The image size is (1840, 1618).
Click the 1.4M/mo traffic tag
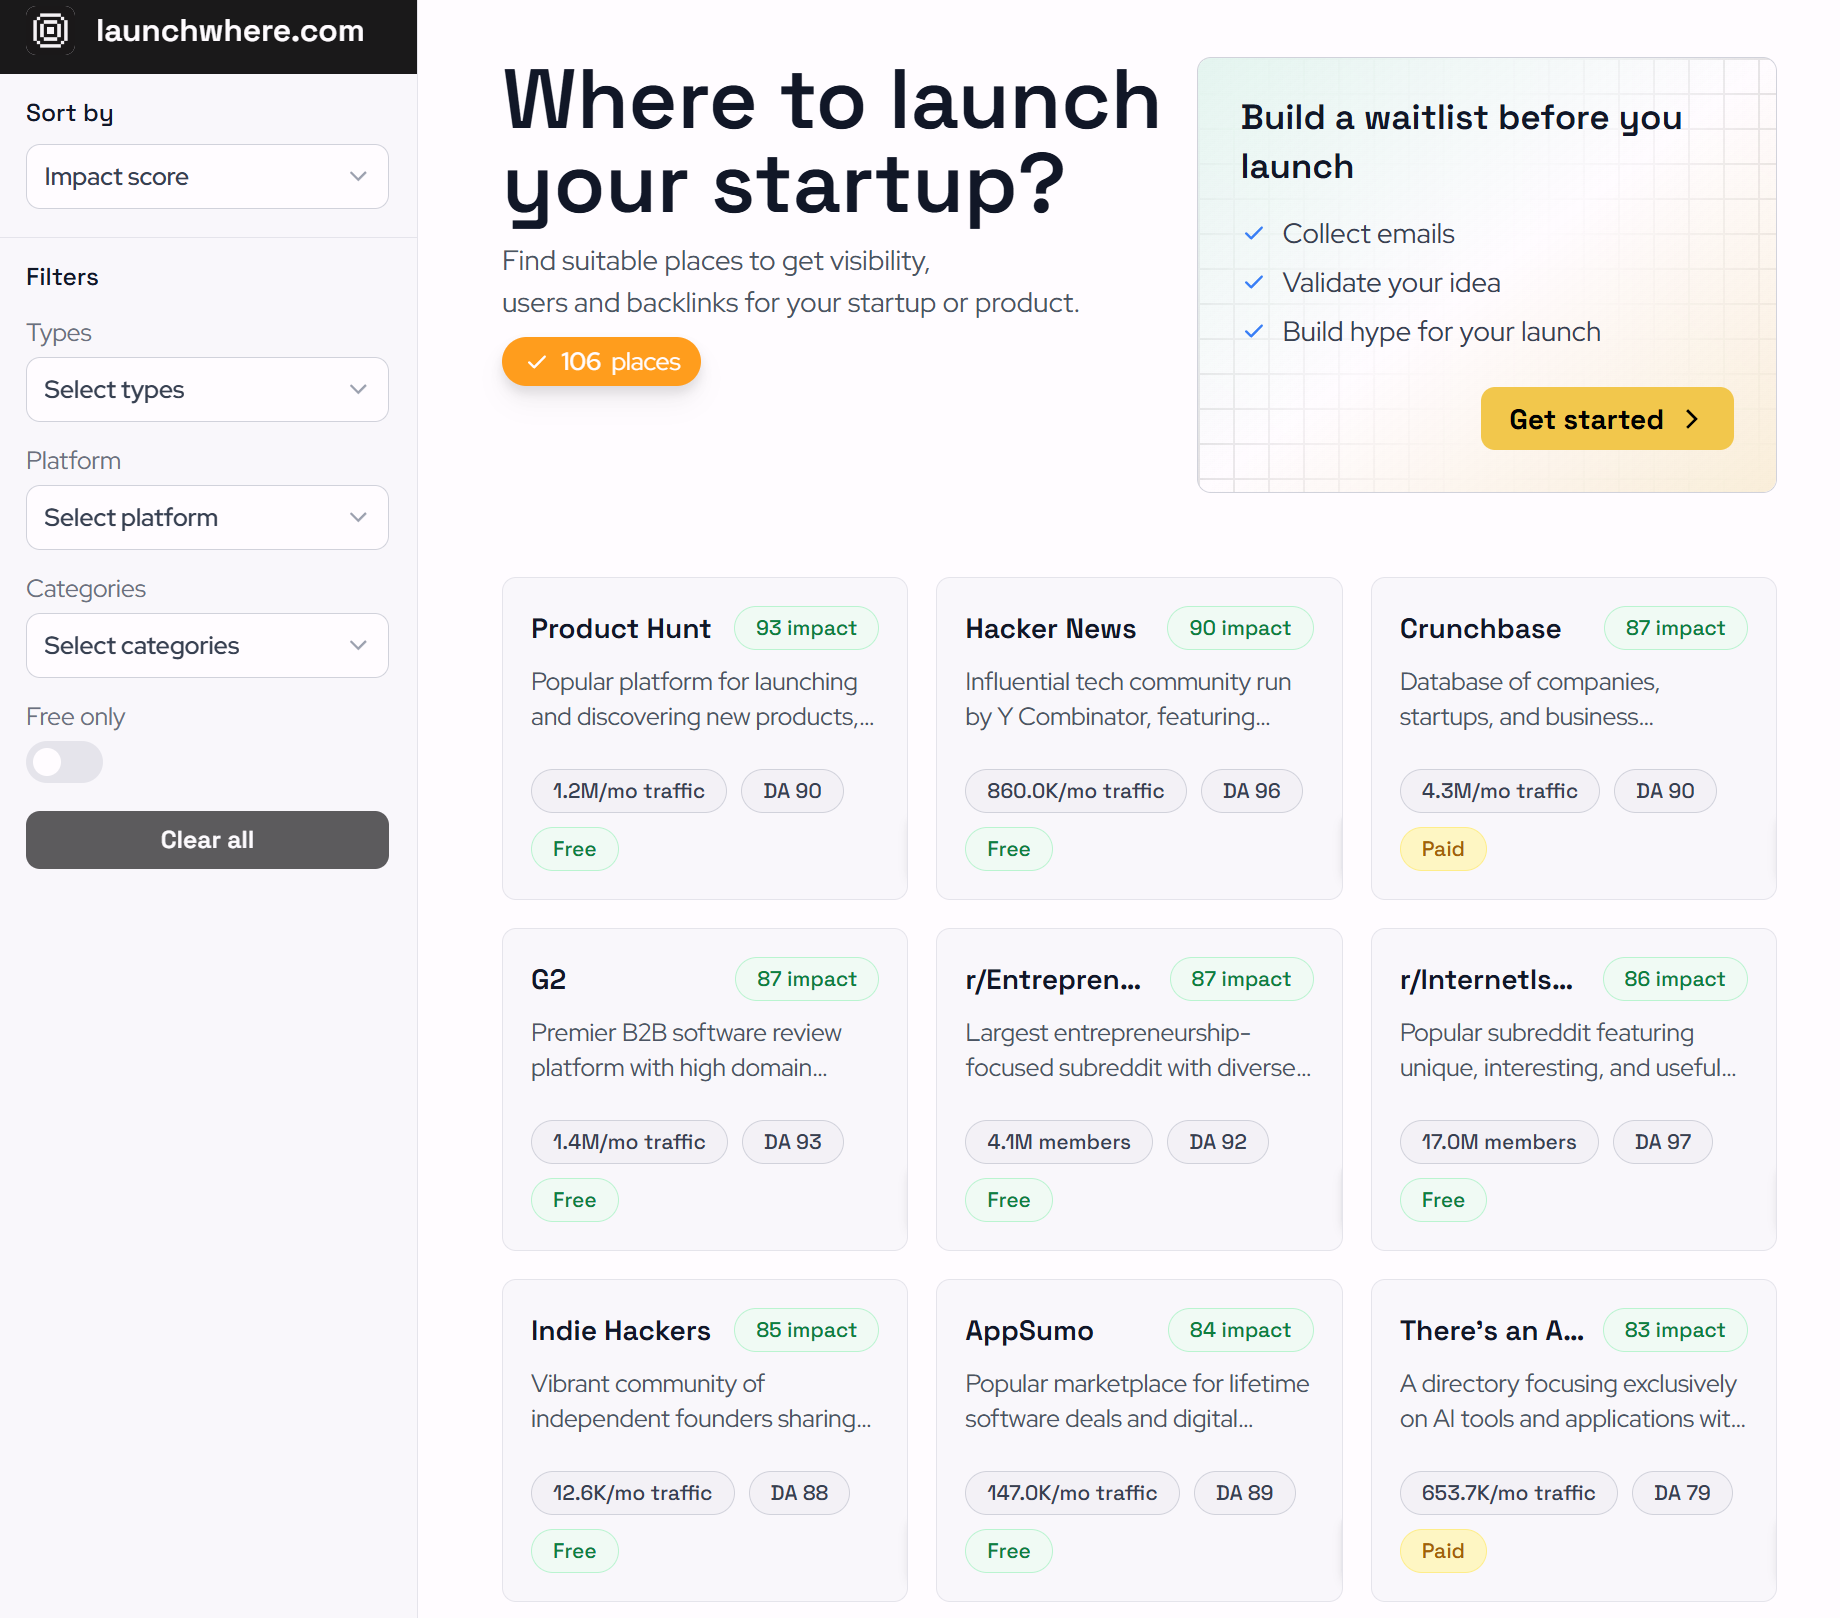click(629, 1142)
